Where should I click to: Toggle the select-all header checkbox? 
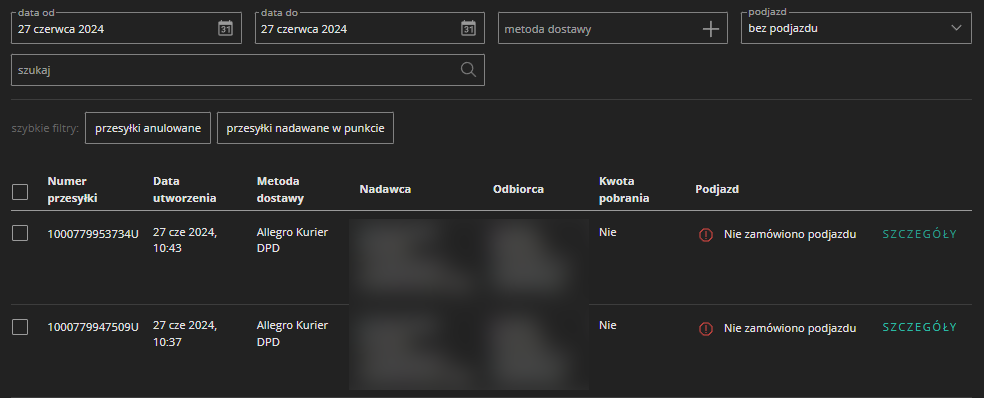click(20, 191)
